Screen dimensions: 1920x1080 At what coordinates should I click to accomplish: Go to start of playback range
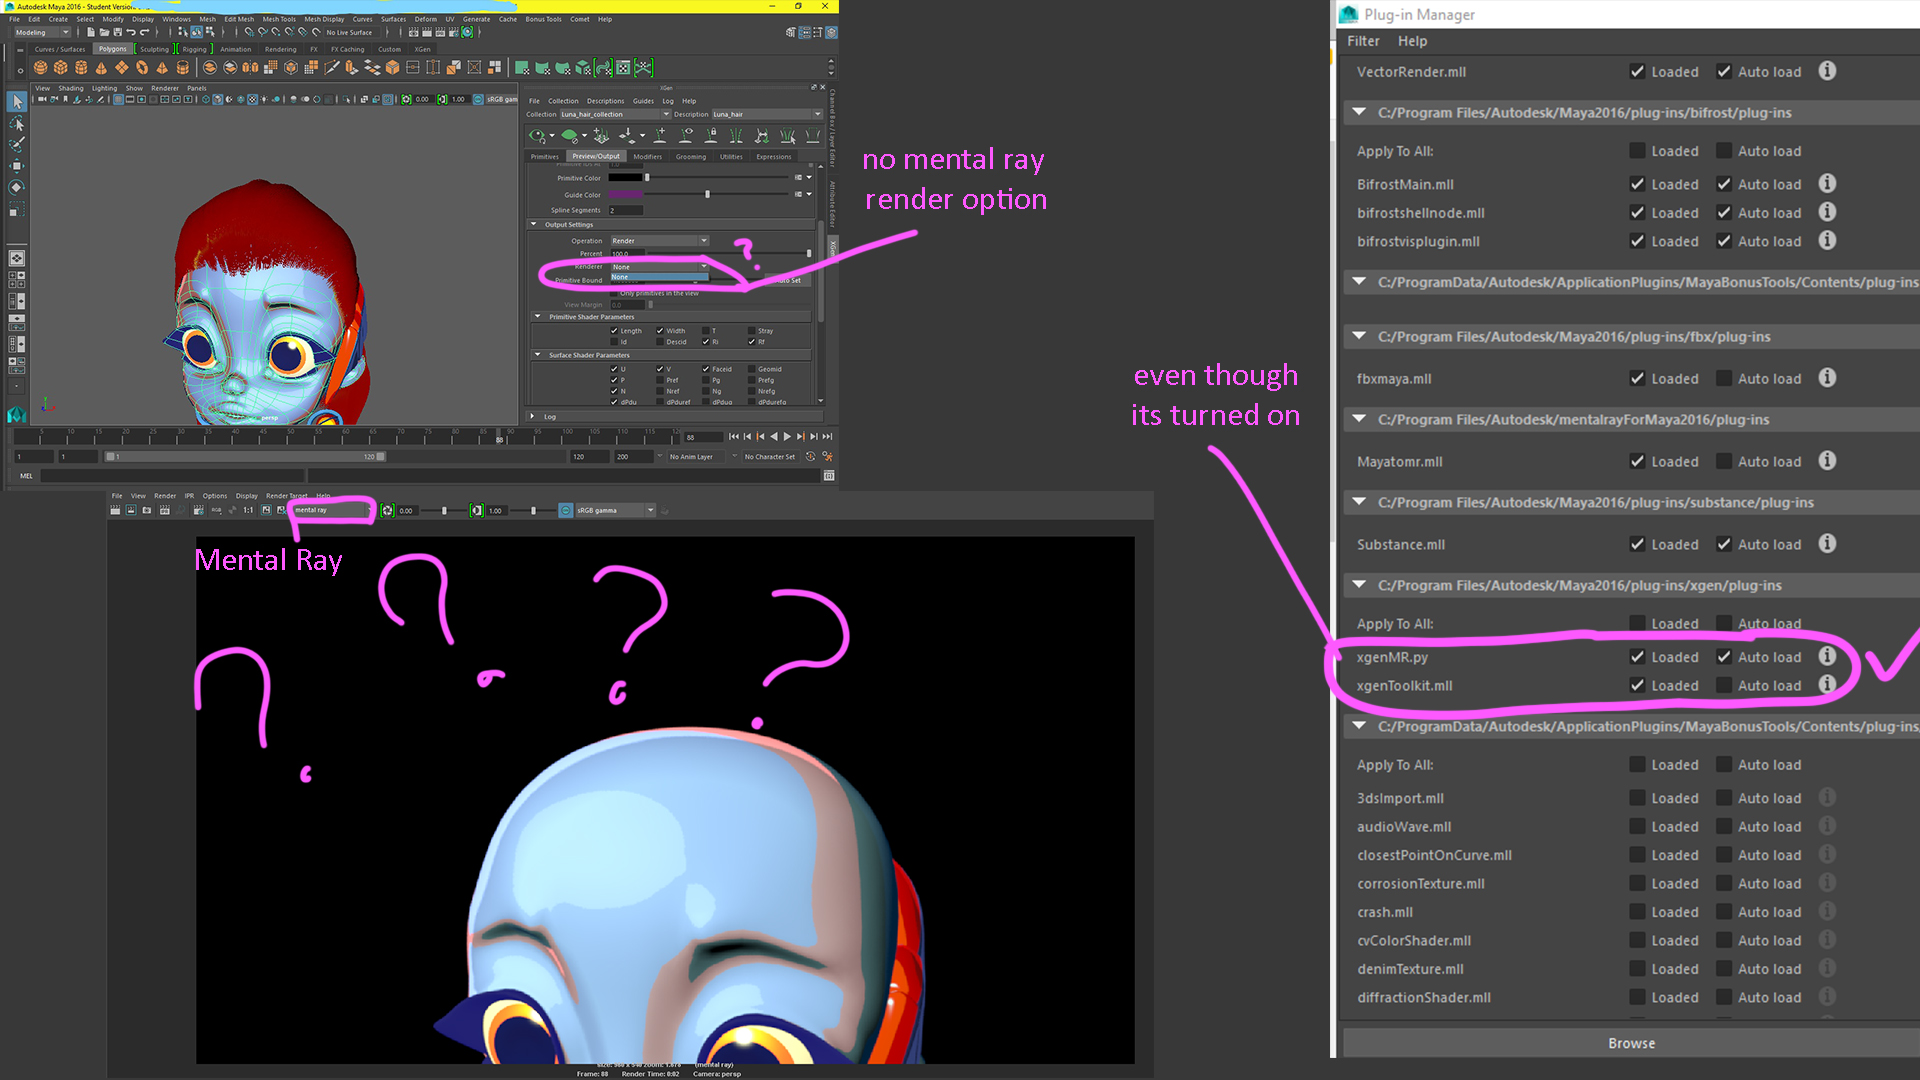(734, 437)
